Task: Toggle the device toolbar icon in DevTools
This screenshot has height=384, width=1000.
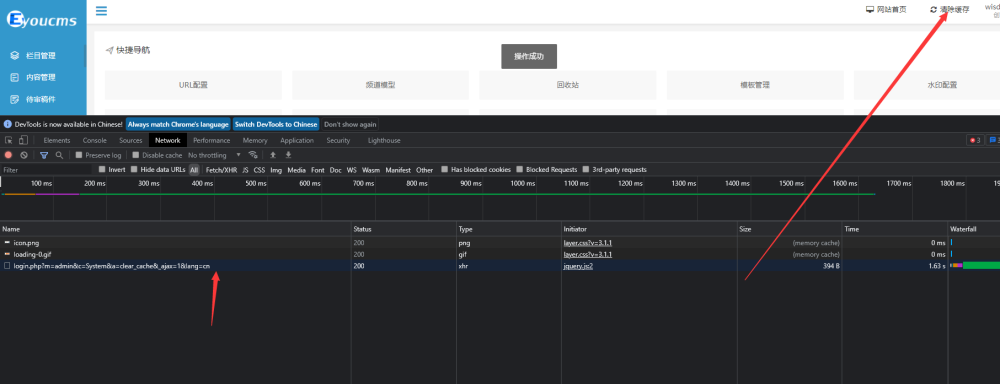Action: tap(23, 140)
